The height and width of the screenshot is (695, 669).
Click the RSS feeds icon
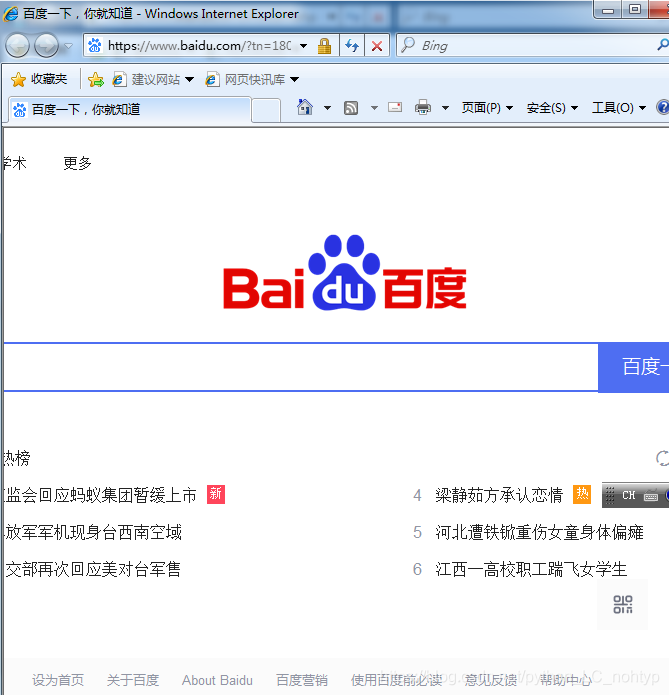[351, 108]
